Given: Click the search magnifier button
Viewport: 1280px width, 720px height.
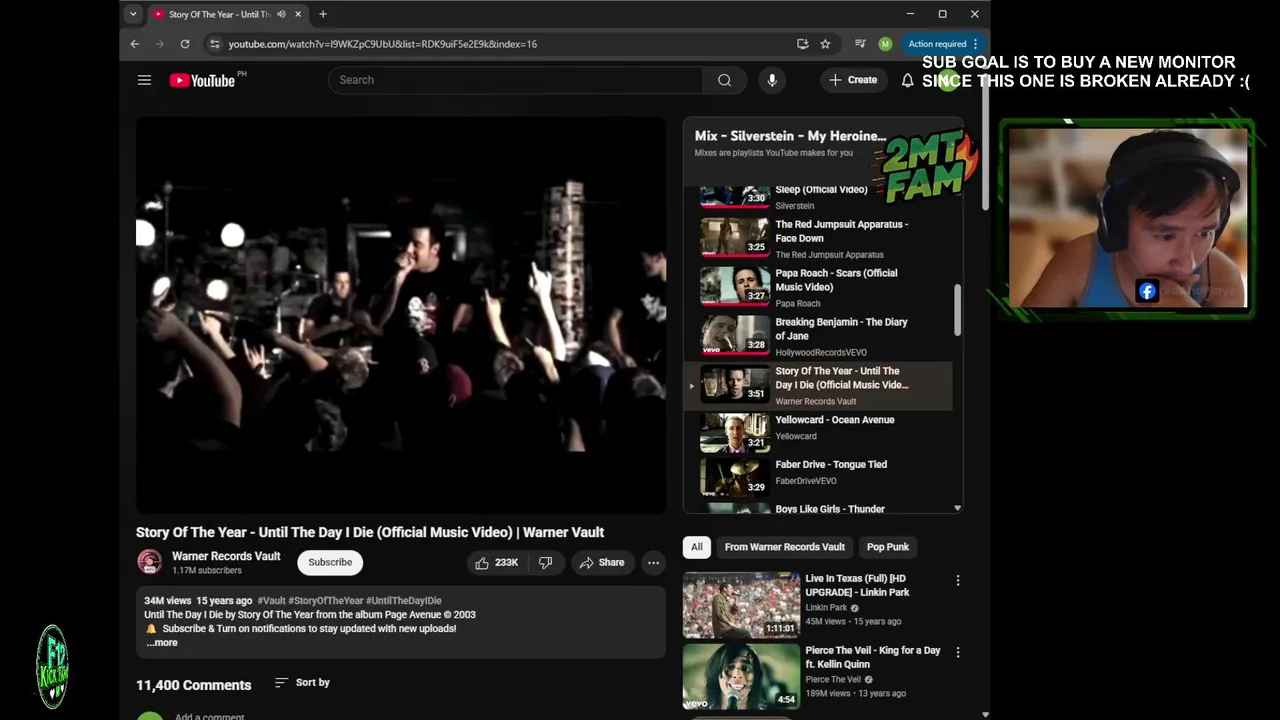Looking at the screenshot, I should [724, 80].
